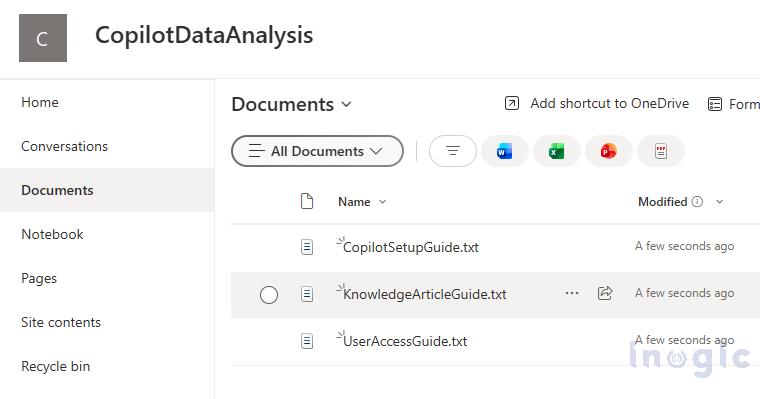Filter by Excel files

[556, 151]
